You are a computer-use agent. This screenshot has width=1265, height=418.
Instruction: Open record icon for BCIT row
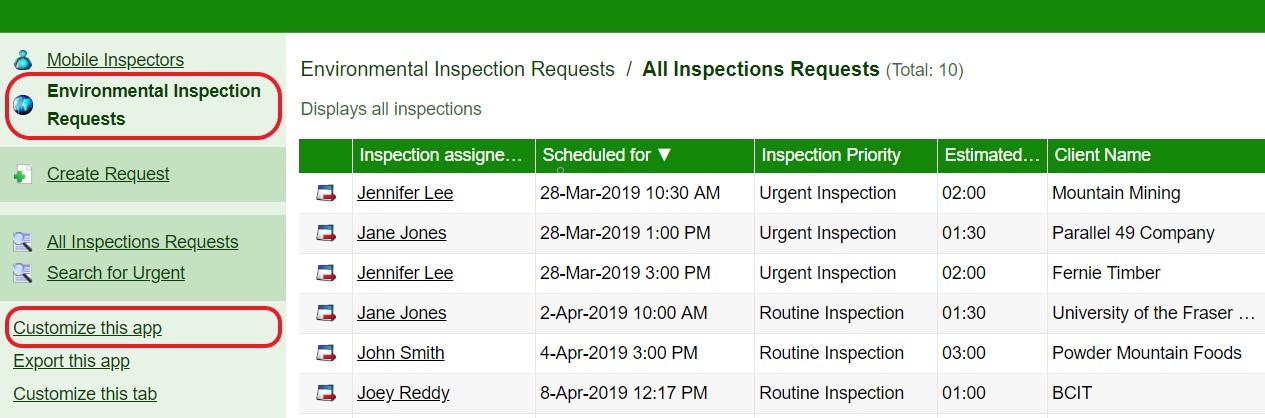tap(325, 393)
